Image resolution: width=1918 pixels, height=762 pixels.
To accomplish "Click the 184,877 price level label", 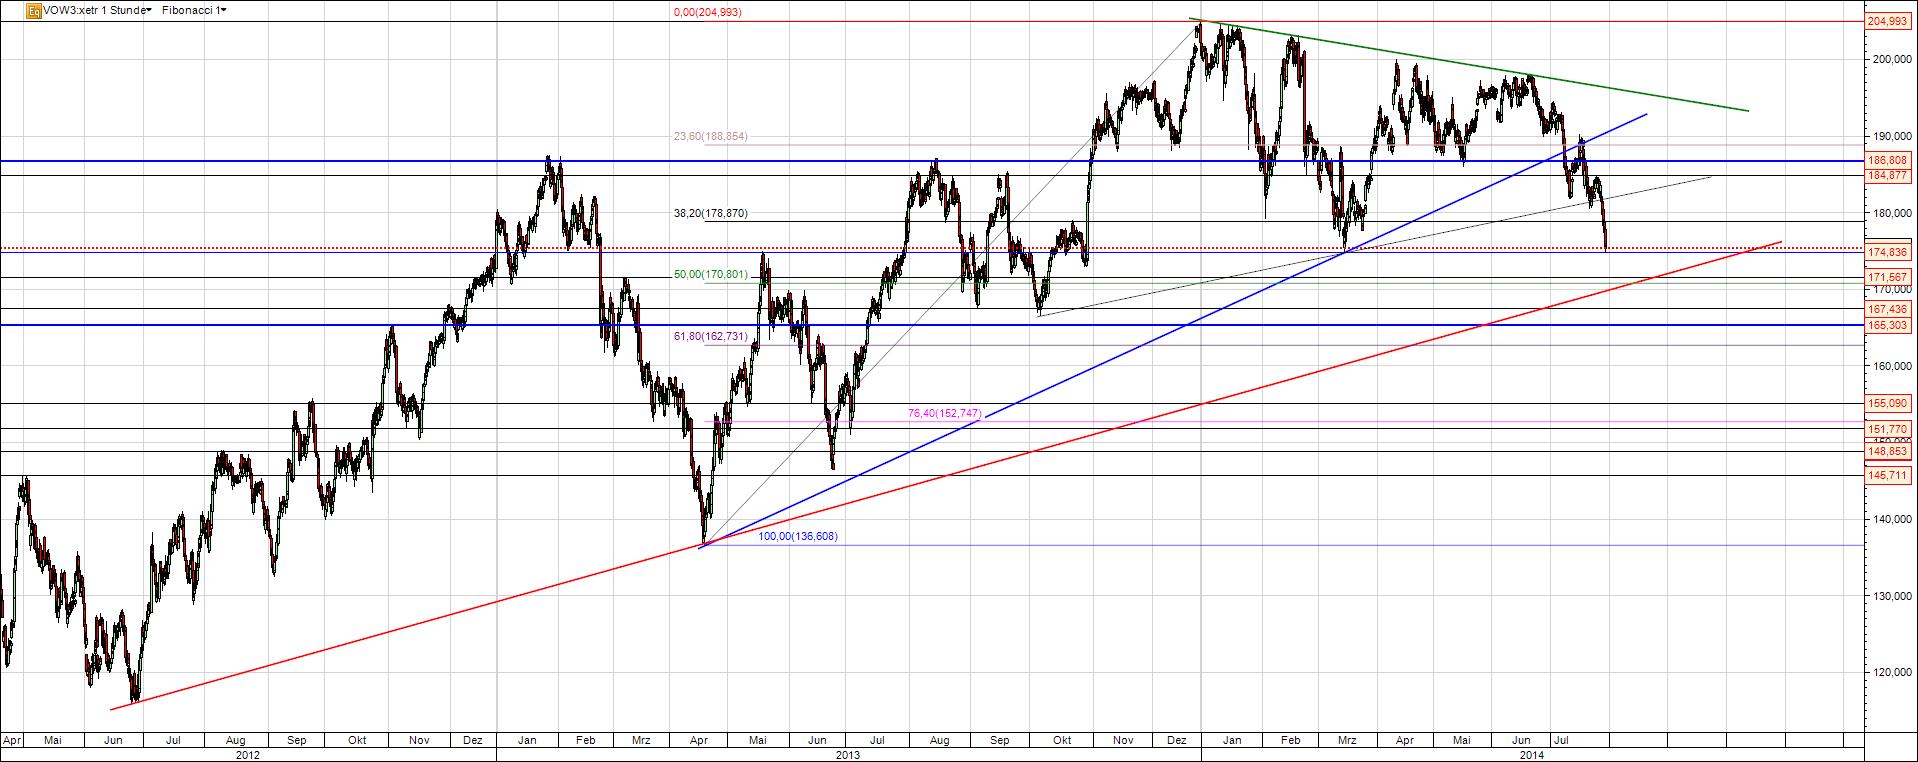I will click(x=1890, y=175).
